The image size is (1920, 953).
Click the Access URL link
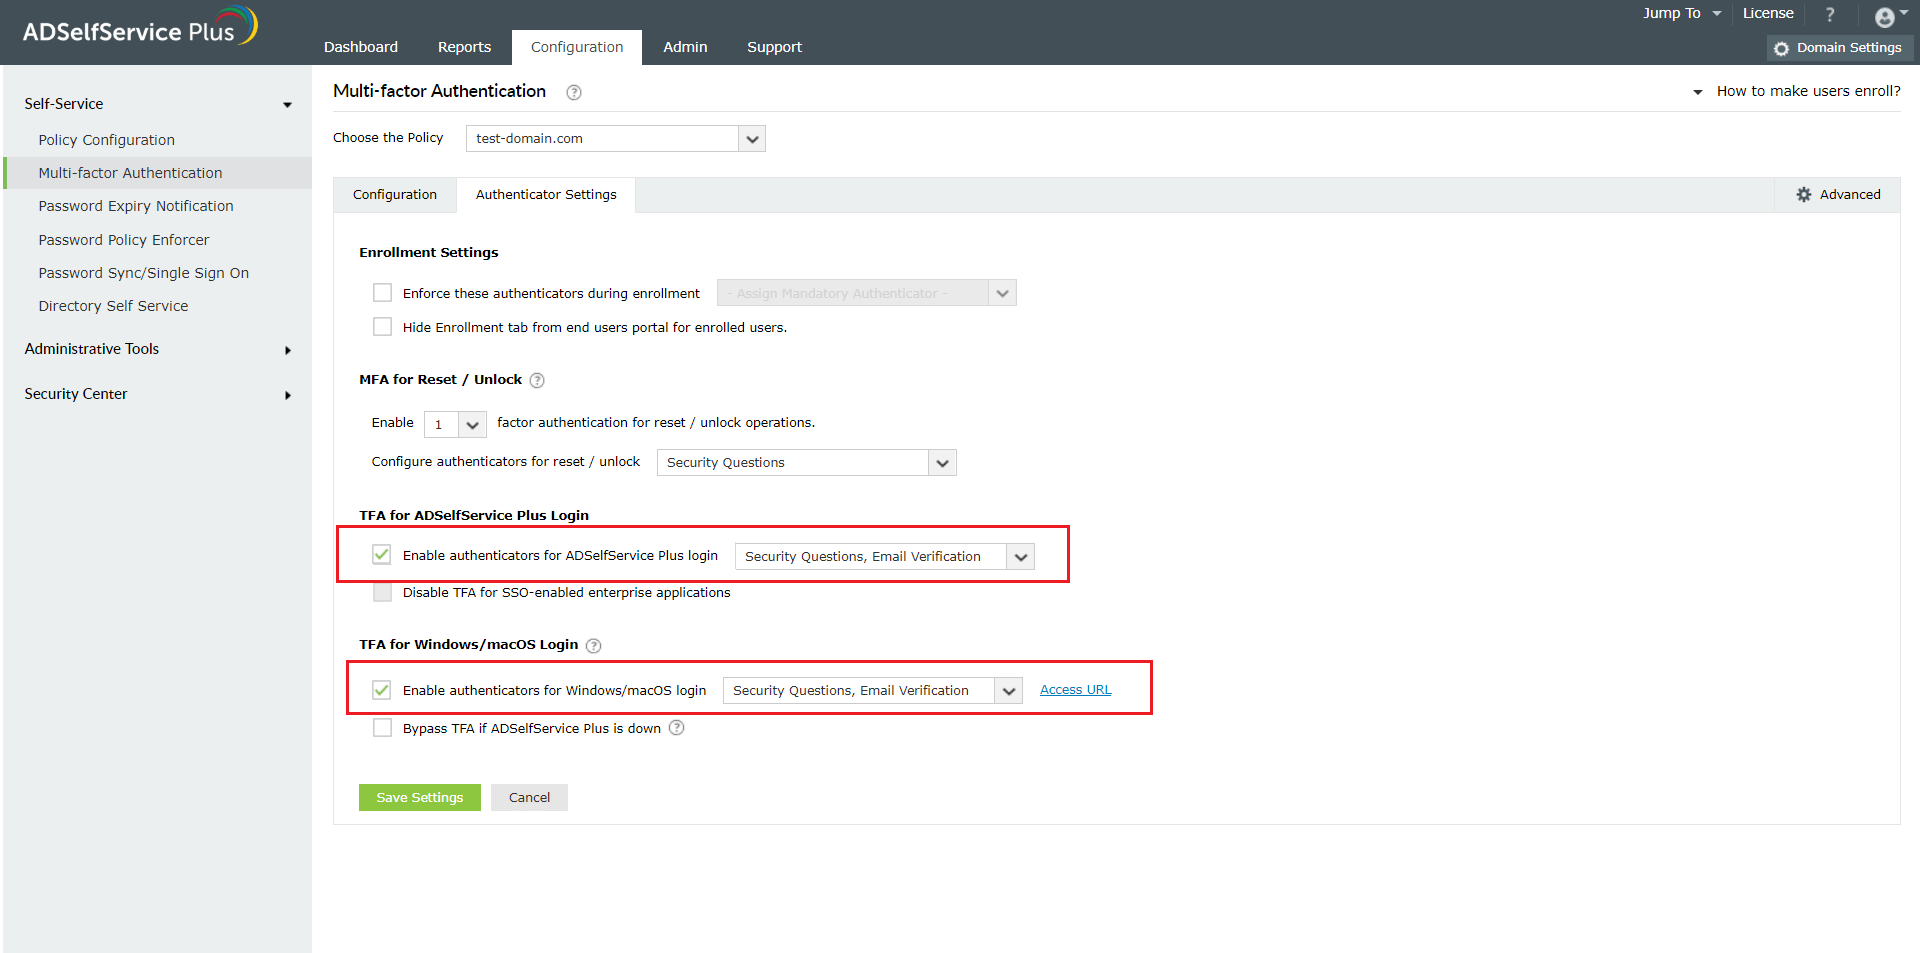1076,690
